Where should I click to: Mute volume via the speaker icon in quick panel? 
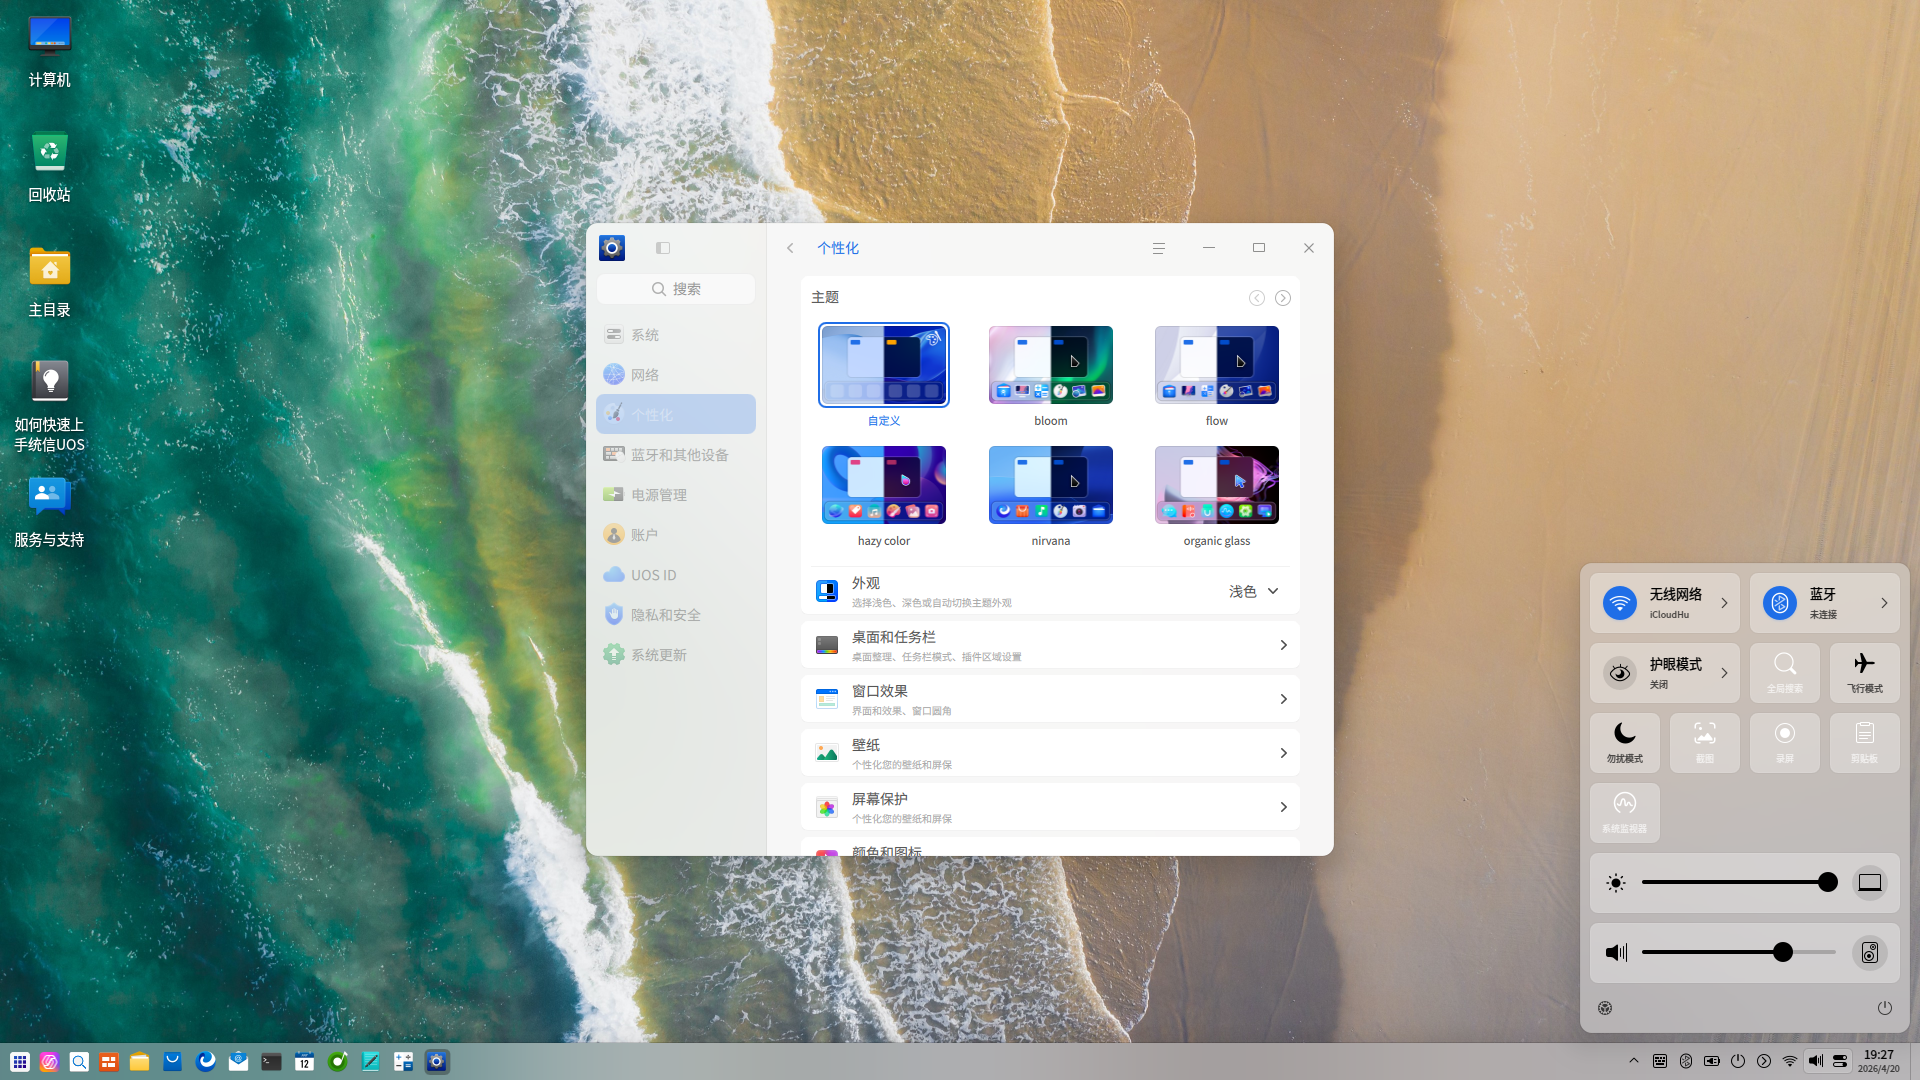pyautogui.click(x=1616, y=953)
